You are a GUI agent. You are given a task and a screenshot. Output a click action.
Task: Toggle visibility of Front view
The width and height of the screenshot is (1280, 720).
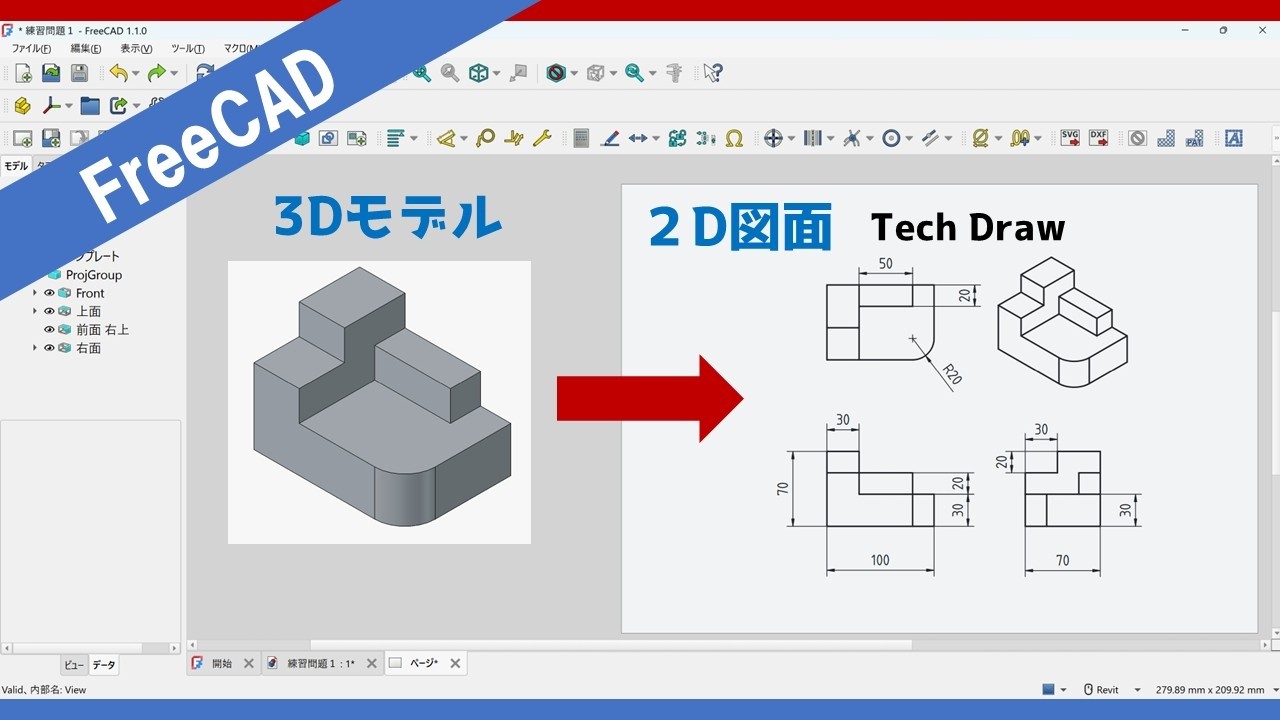tap(49, 293)
